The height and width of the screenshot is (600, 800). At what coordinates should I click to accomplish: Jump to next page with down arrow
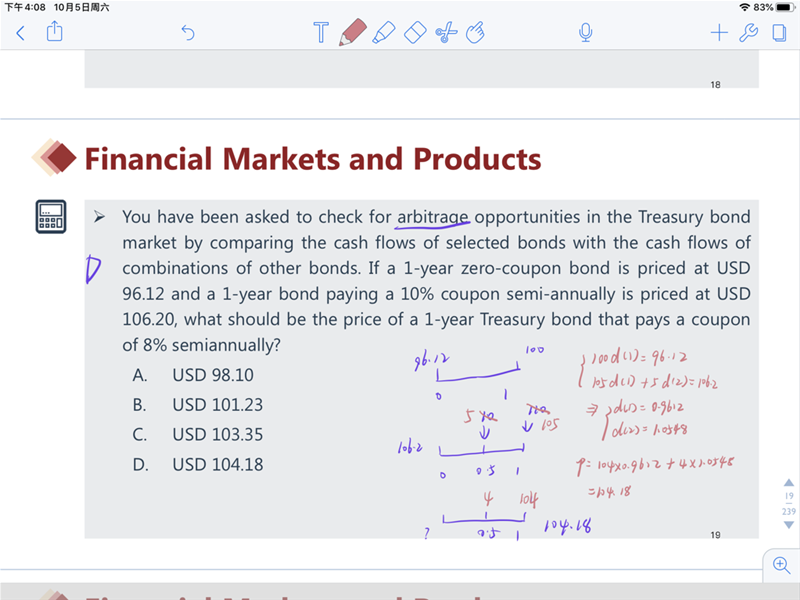point(789,525)
